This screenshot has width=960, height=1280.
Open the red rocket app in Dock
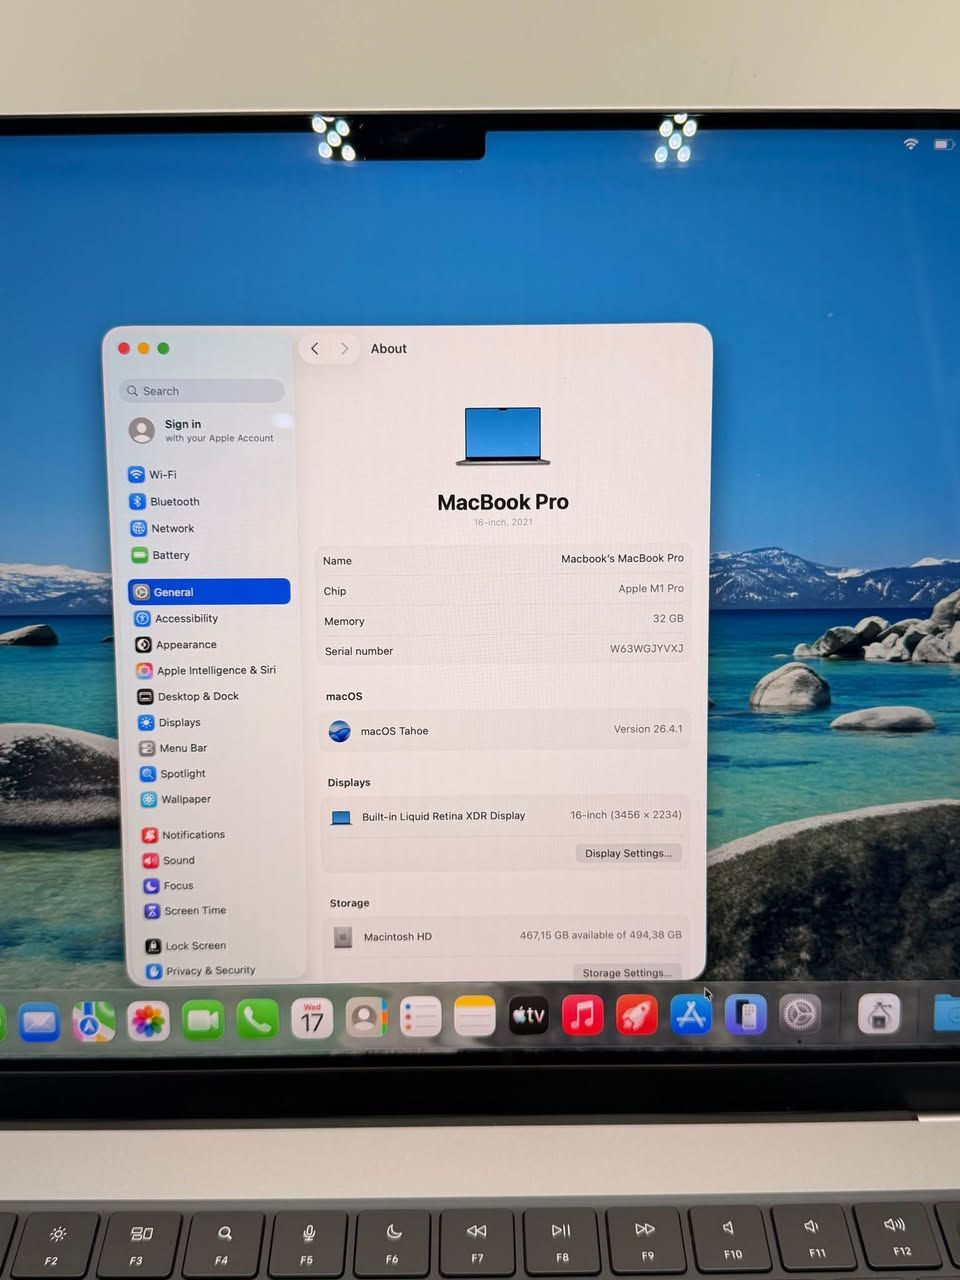(x=636, y=1015)
